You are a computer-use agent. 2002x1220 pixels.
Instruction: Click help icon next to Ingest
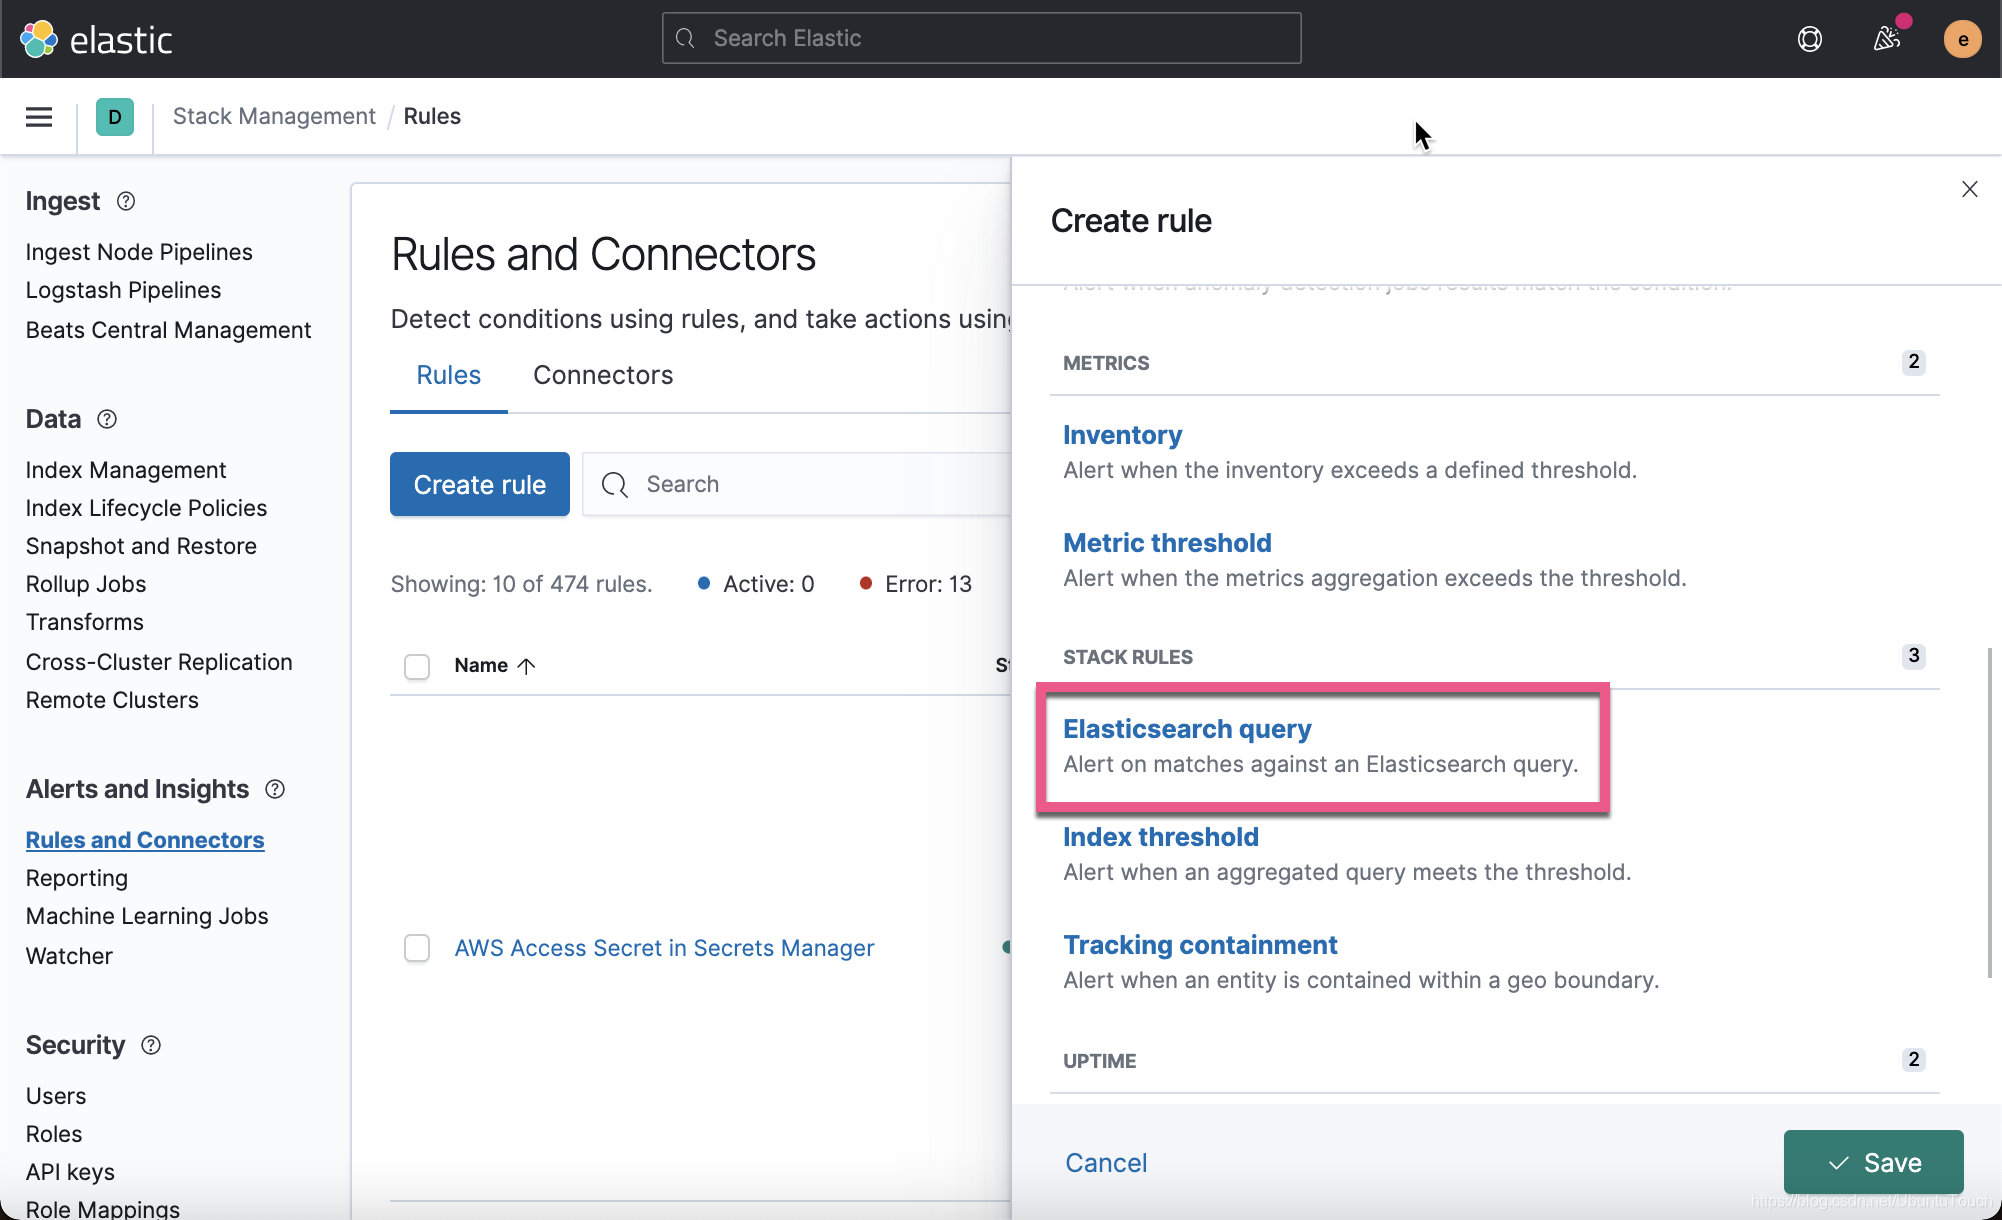[126, 201]
